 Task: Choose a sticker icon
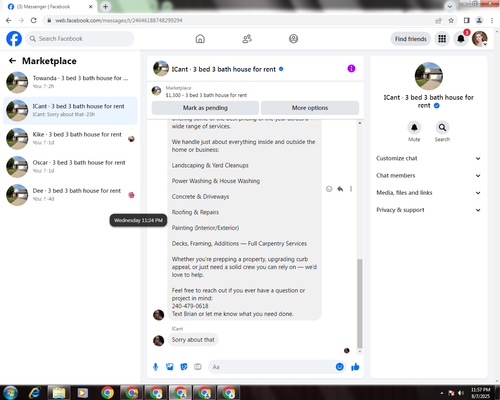pyautogui.click(x=184, y=367)
